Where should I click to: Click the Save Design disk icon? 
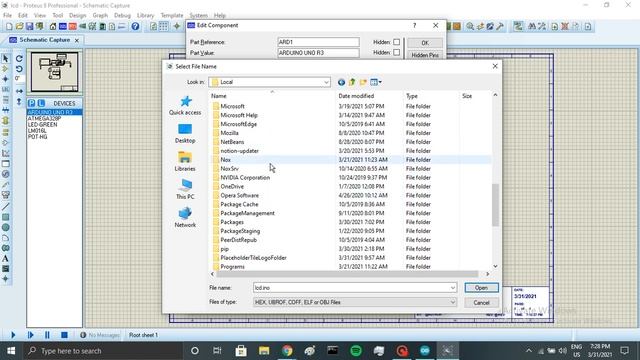[29, 27]
